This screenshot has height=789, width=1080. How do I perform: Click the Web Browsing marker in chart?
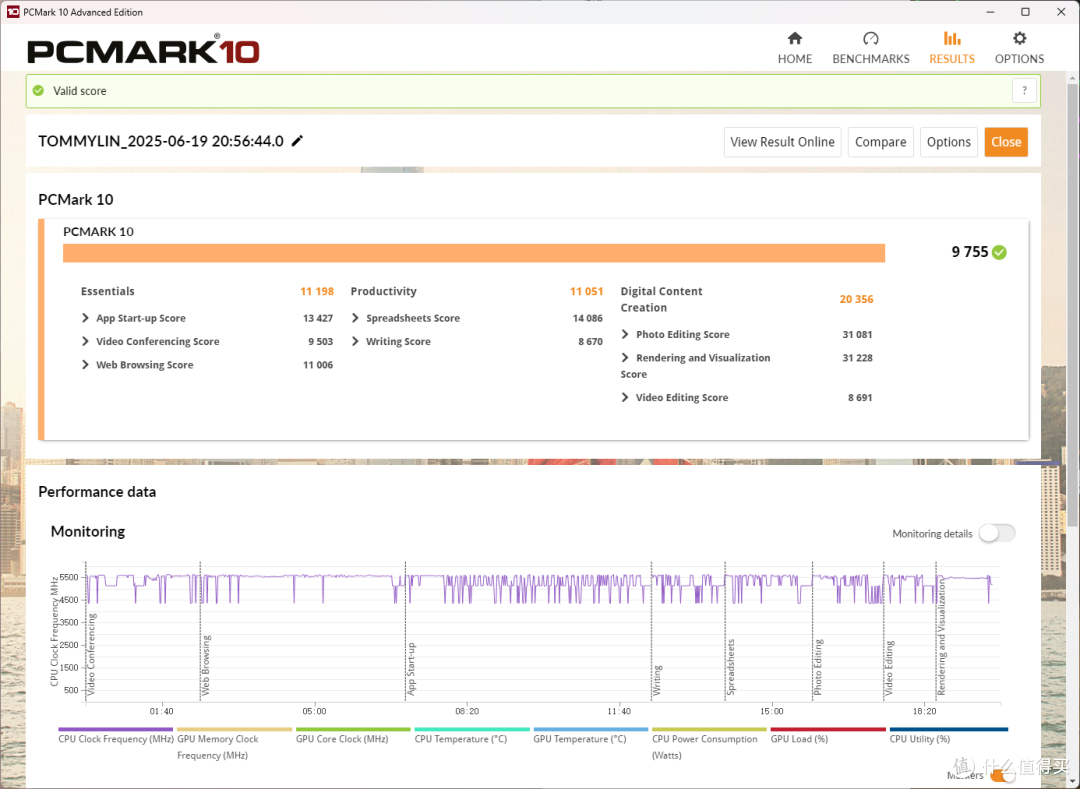click(x=206, y=664)
